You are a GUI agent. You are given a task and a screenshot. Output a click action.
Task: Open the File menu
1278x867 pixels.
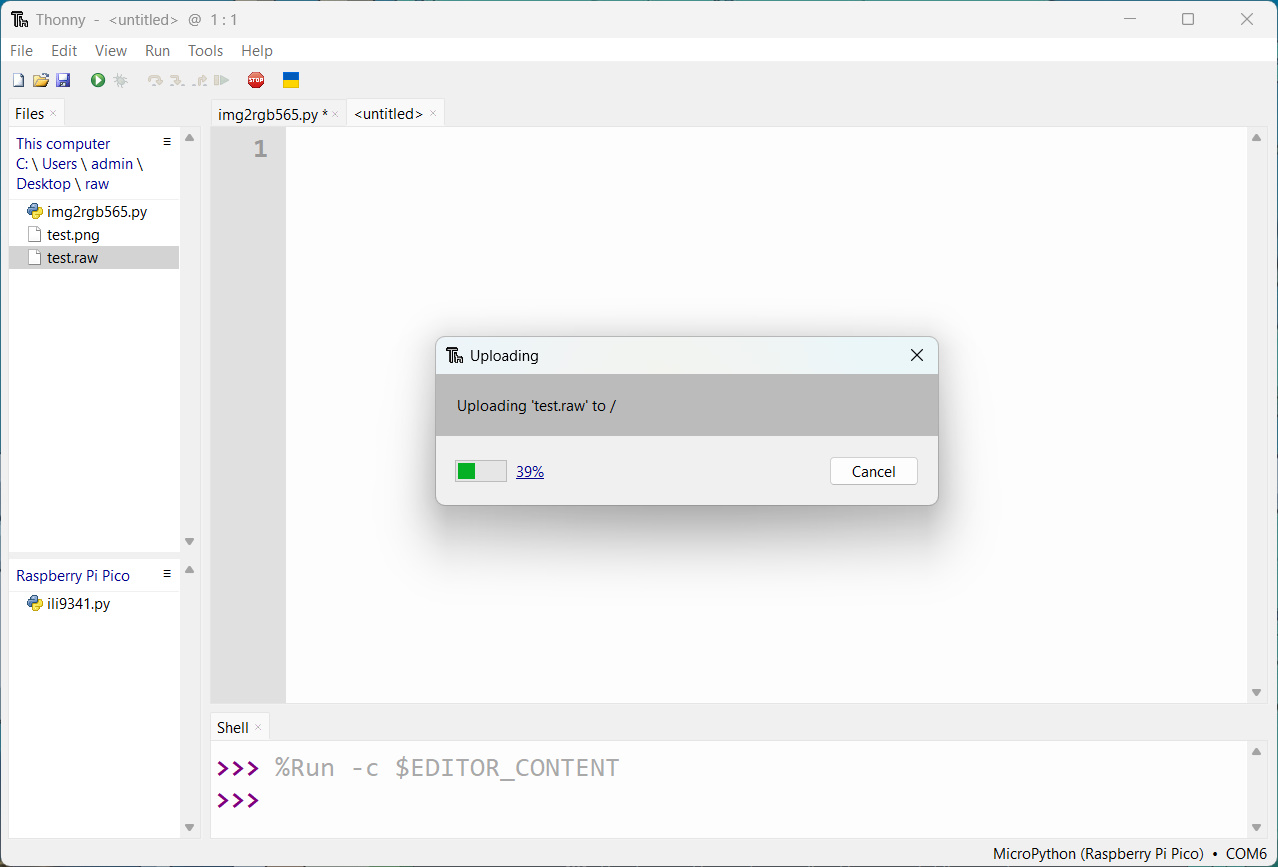coord(21,50)
